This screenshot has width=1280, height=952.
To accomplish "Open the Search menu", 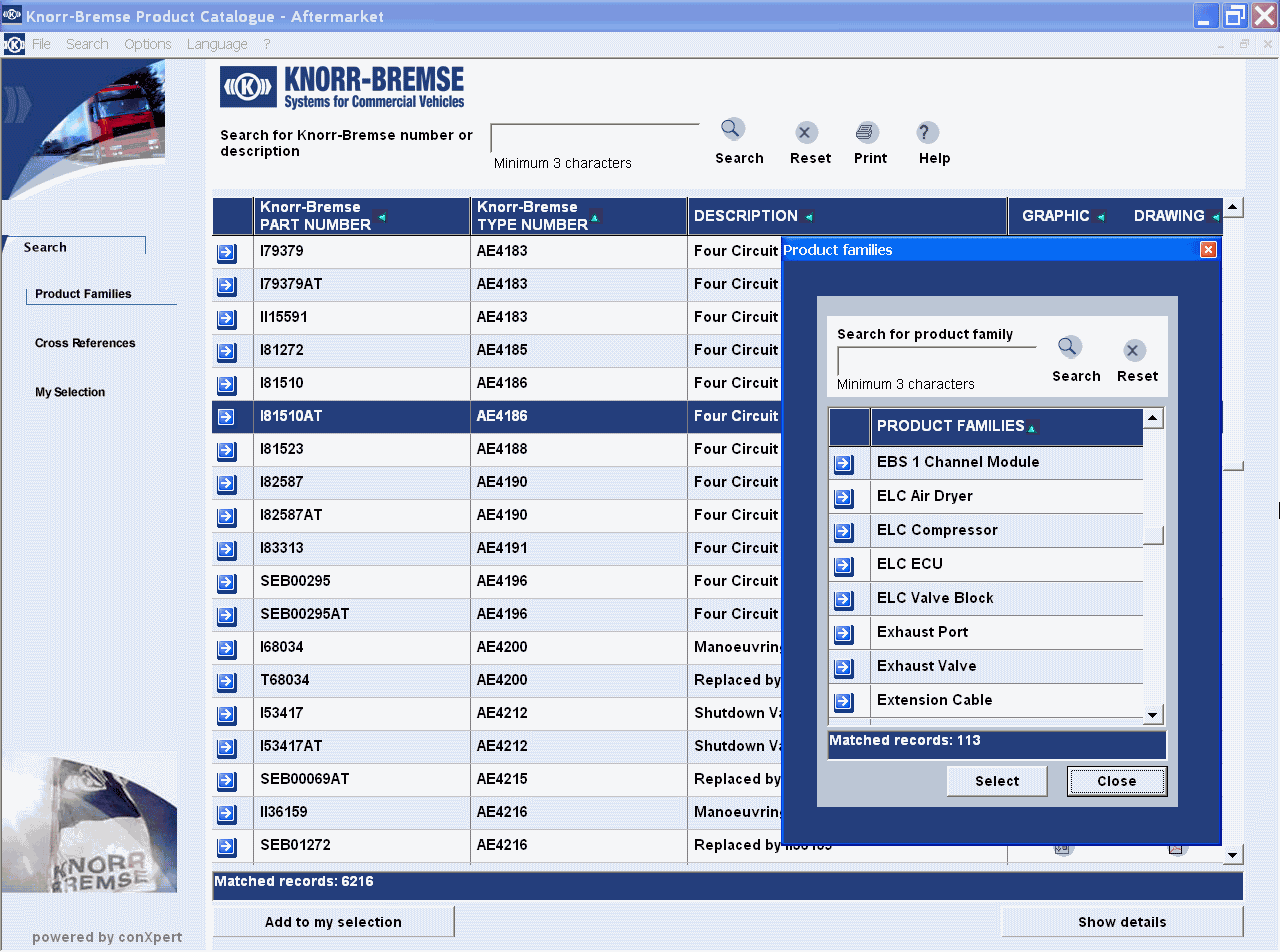I will (x=87, y=44).
